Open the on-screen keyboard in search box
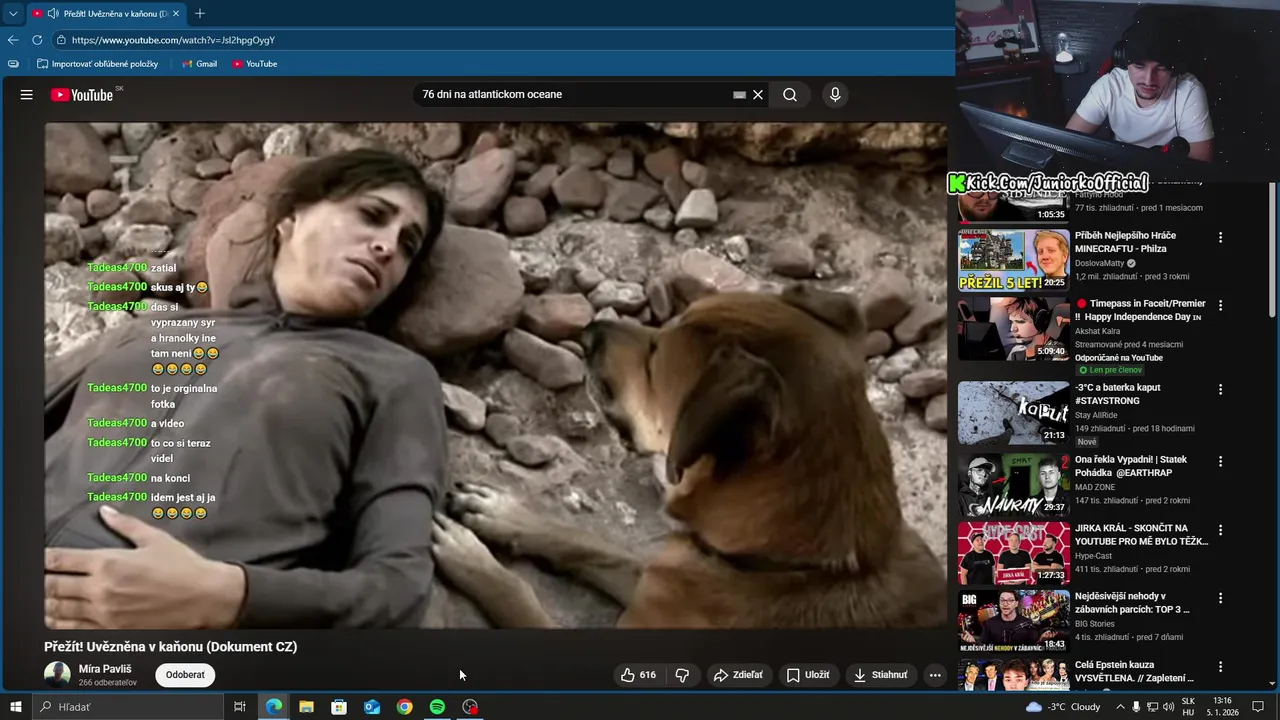Viewport: 1280px width, 720px height. [x=739, y=95]
